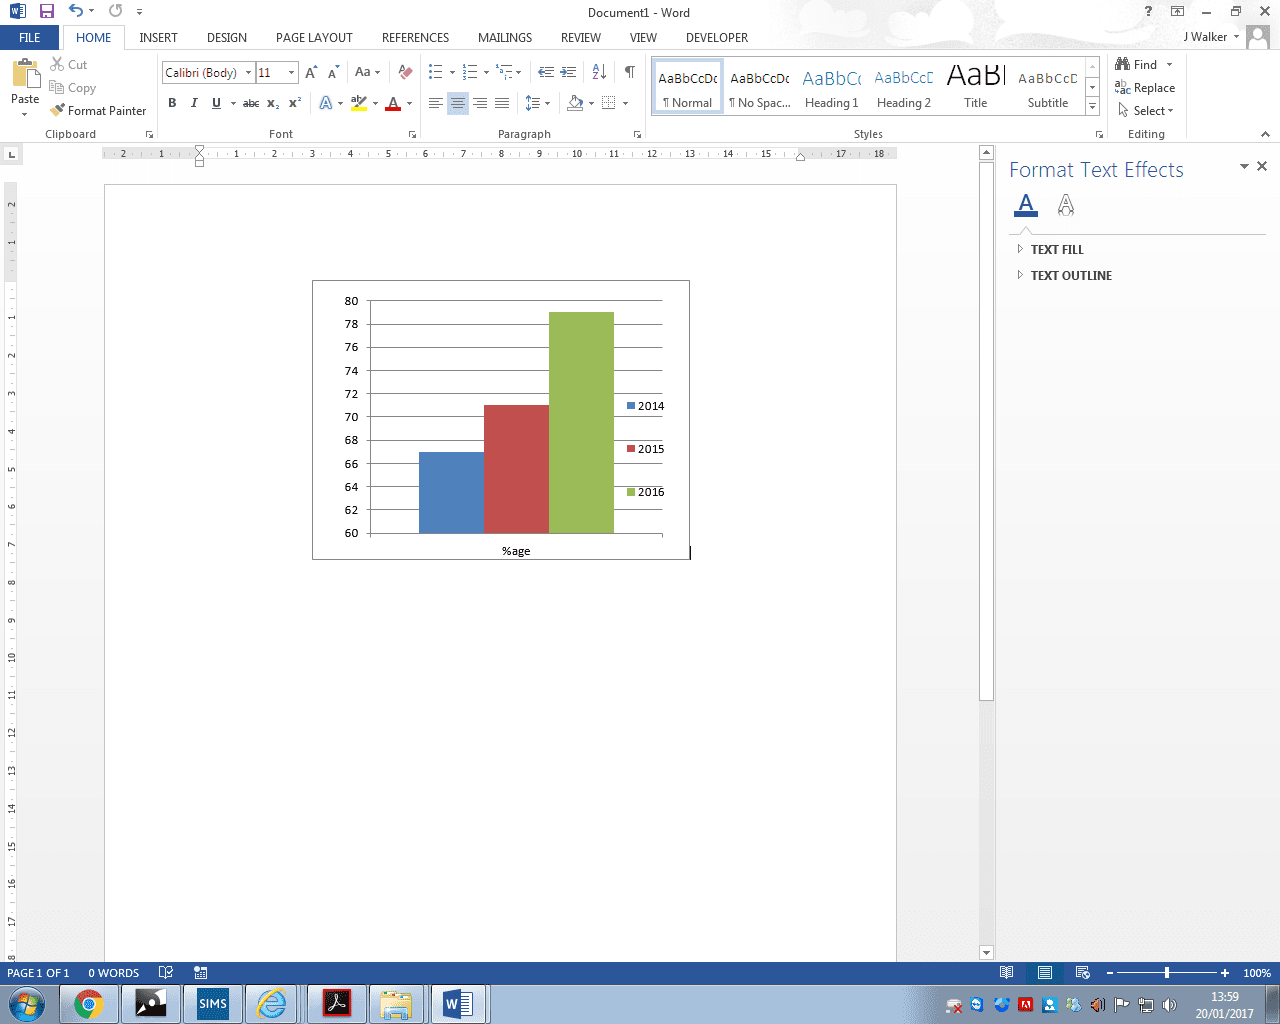Image resolution: width=1280 pixels, height=1024 pixels.
Task: Click the Format Painter icon
Action: [x=58, y=111]
